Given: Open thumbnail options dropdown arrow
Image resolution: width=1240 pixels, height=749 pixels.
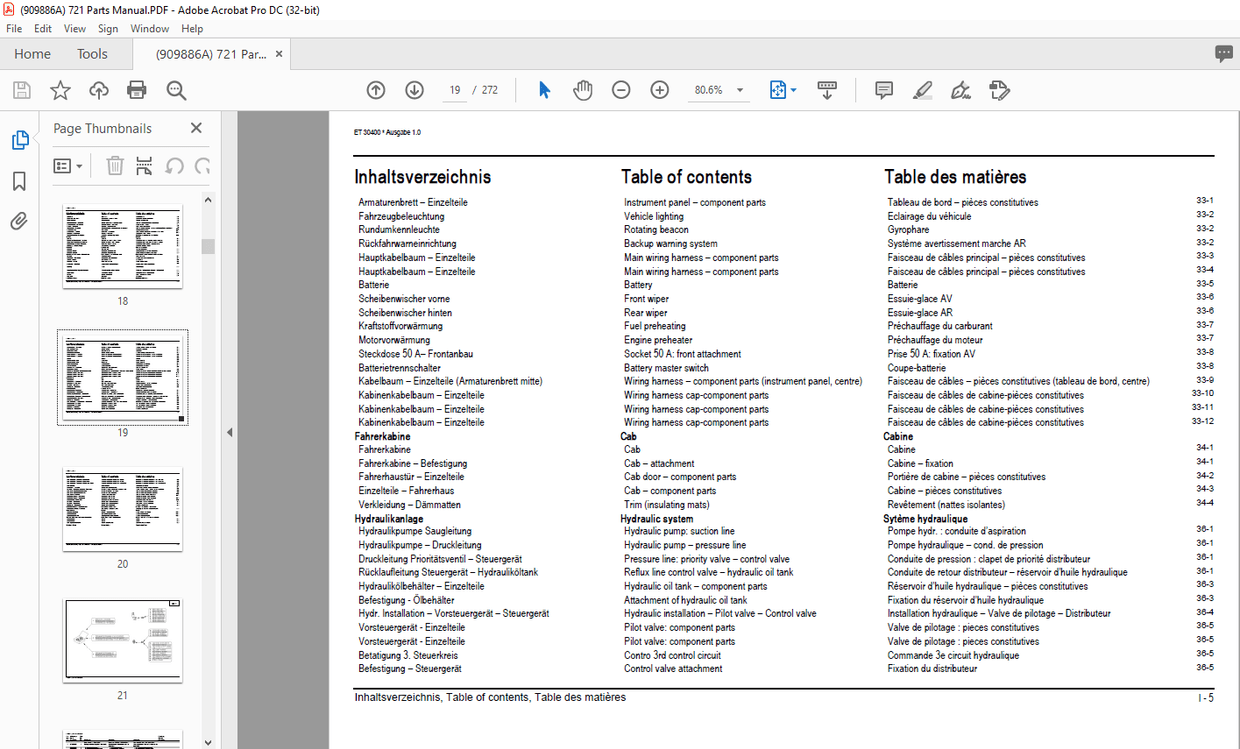Looking at the screenshot, I should [79, 165].
